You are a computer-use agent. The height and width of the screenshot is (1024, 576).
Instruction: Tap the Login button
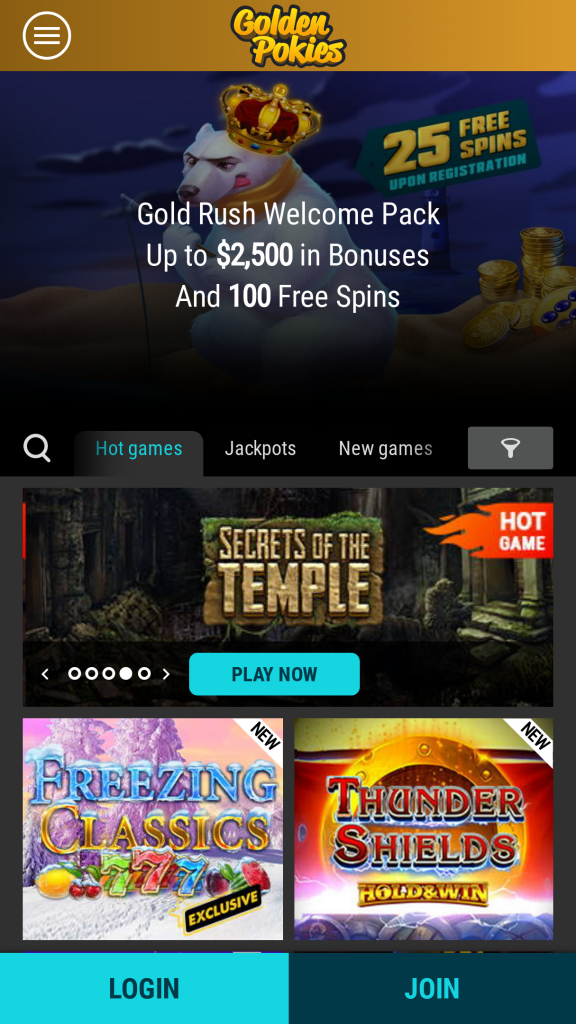click(x=144, y=989)
